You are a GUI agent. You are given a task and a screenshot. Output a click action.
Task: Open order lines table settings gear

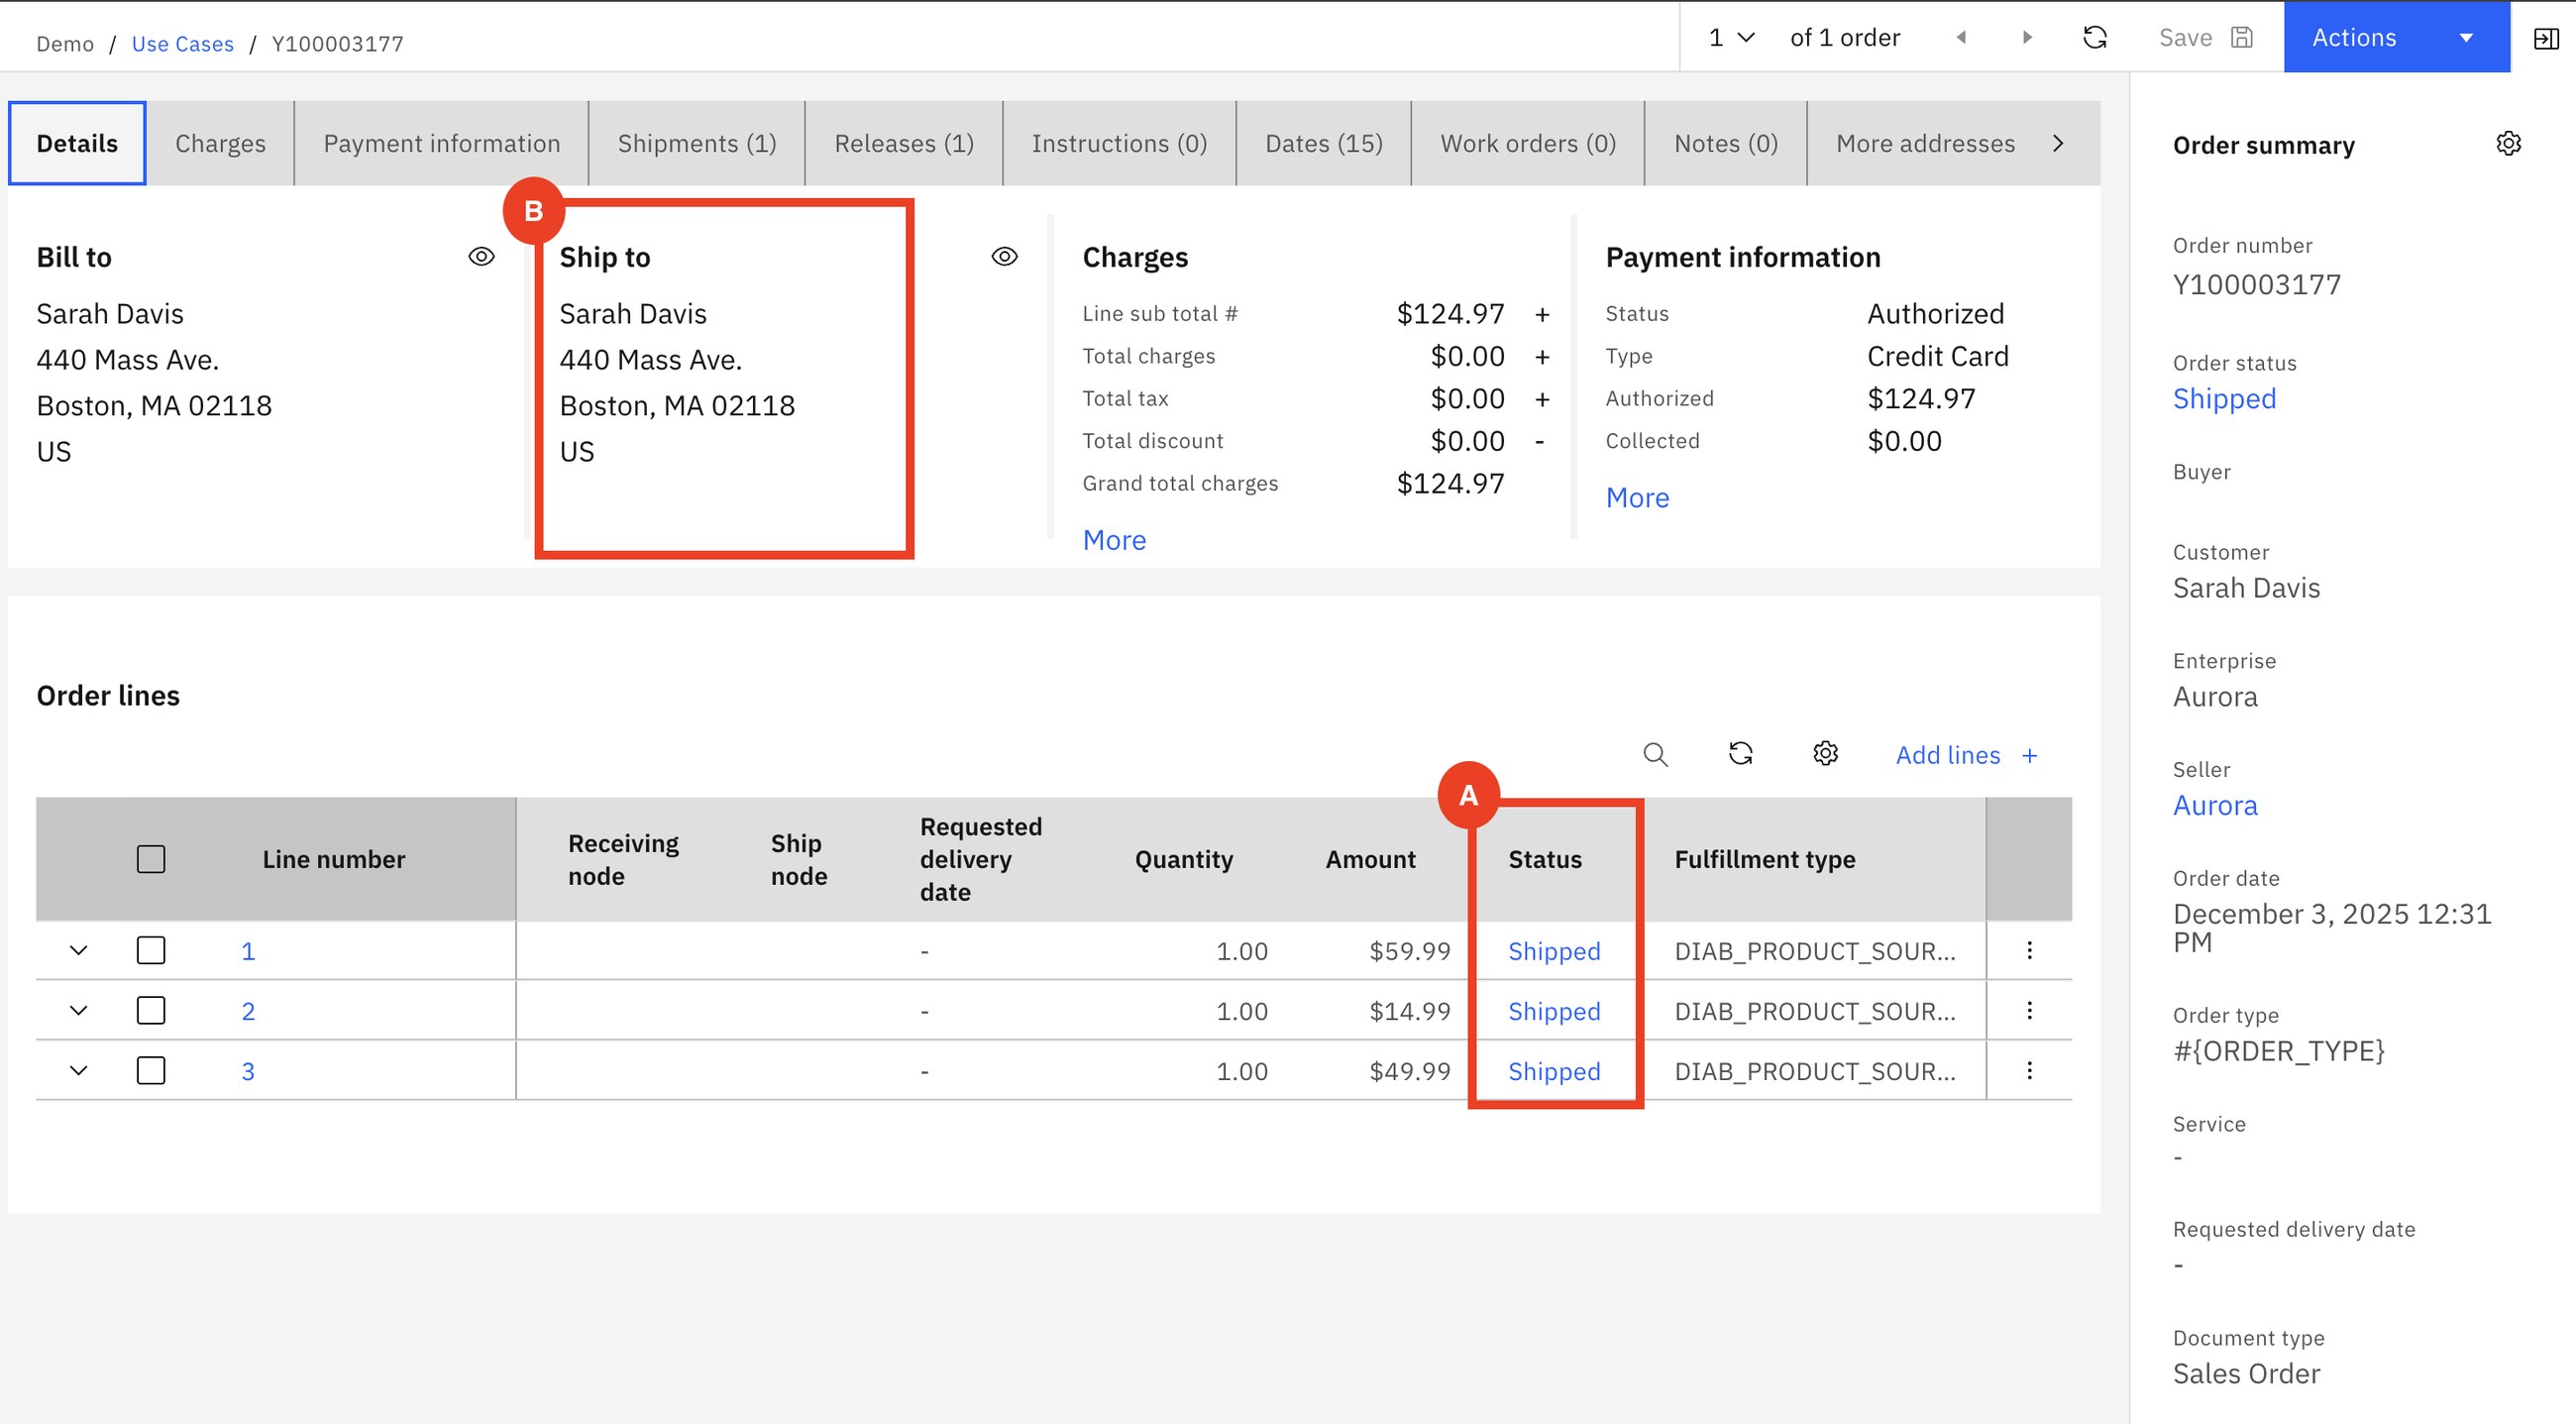[1825, 753]
